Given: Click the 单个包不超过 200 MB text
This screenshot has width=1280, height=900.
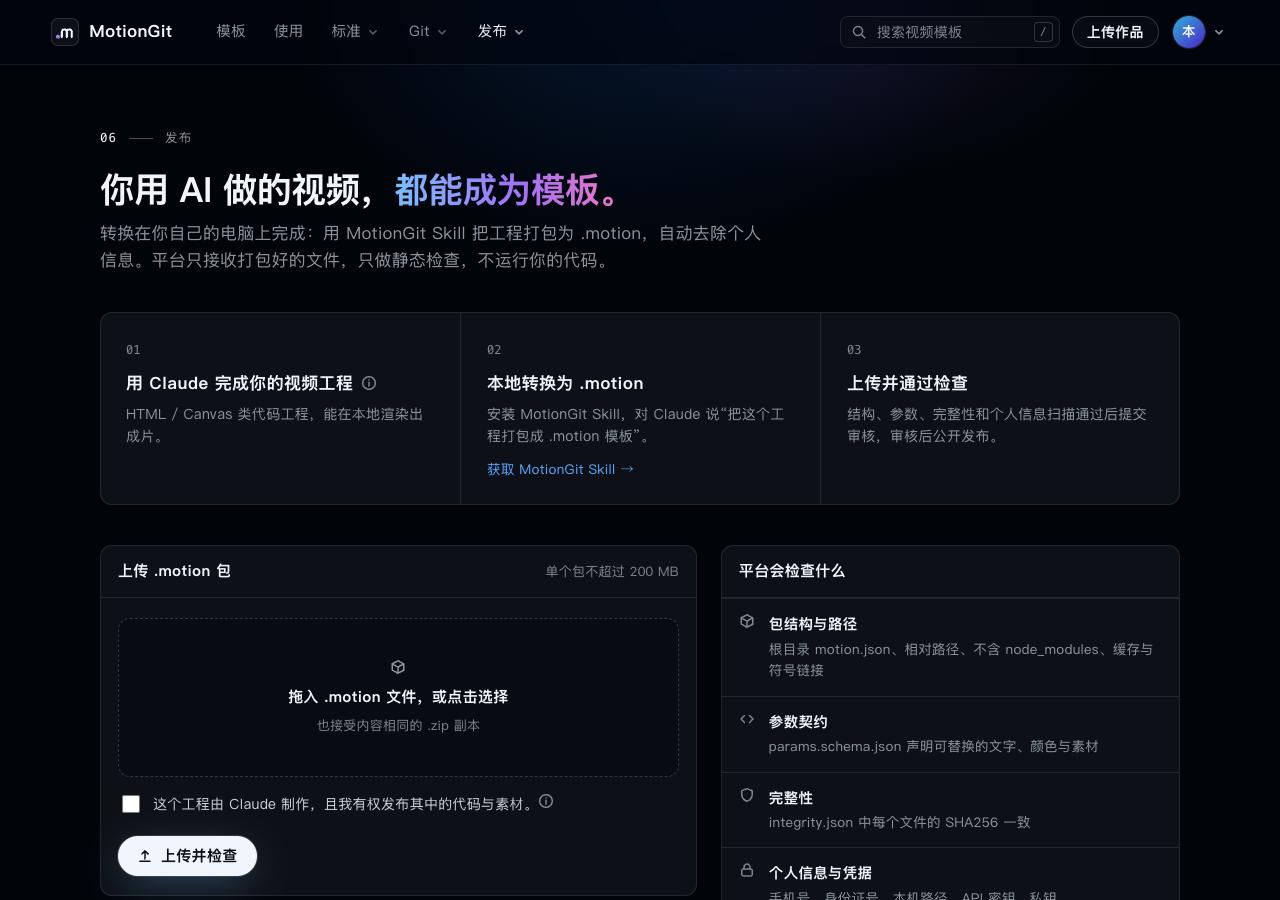Looking at the screenshot, I should [612, 572].
